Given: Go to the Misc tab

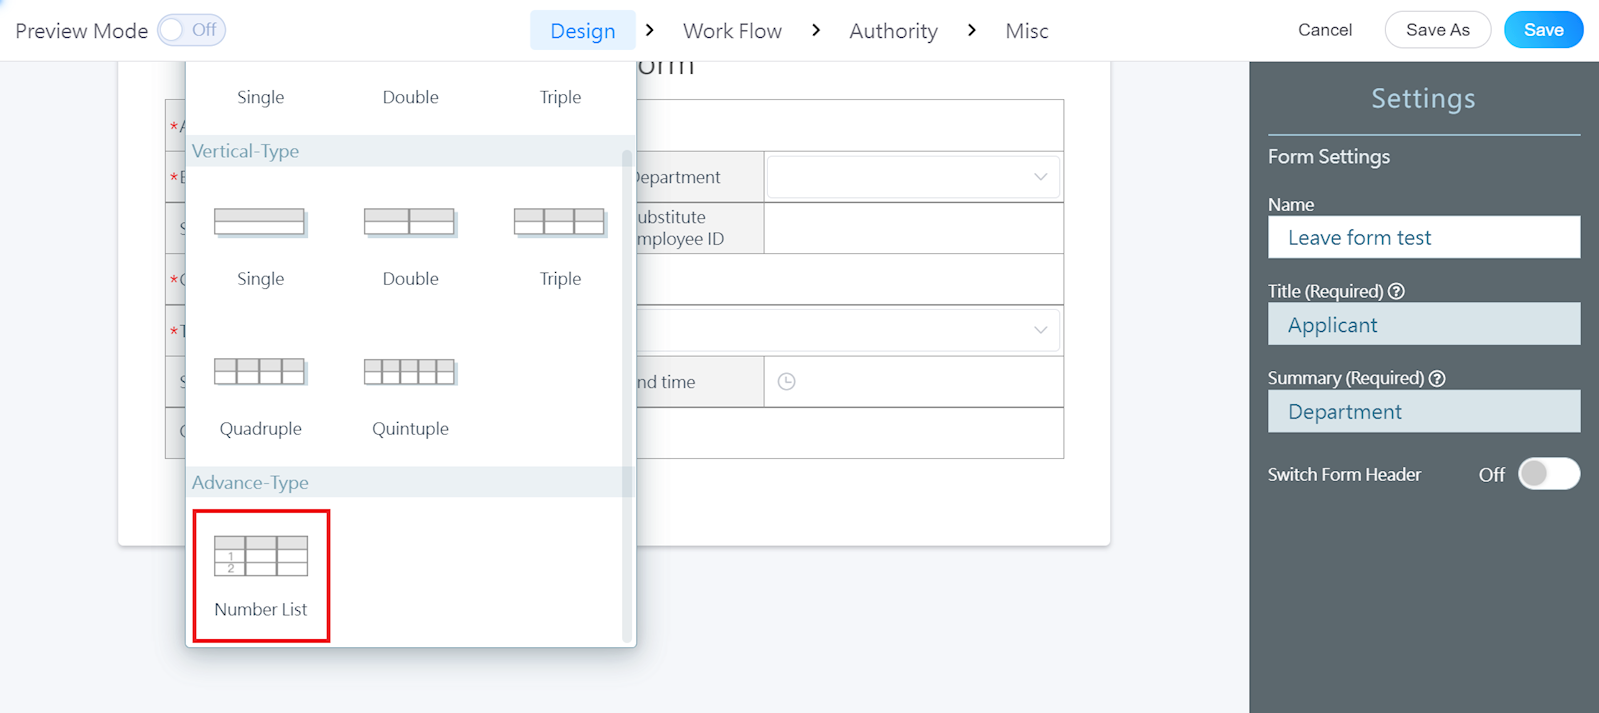Looking at the screenshot, I should point(1026,31).
